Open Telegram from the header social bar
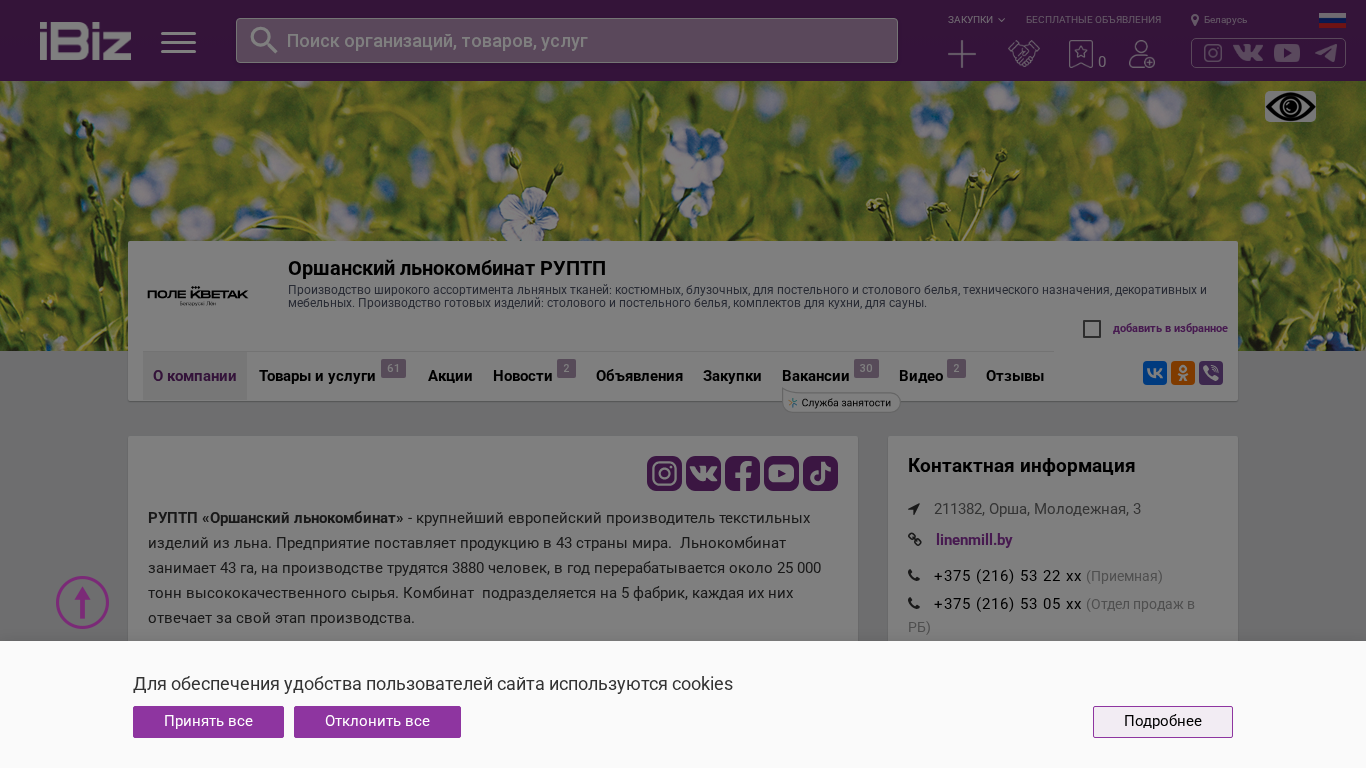This screenshot has height=768, width=1366. (1326, 53)
